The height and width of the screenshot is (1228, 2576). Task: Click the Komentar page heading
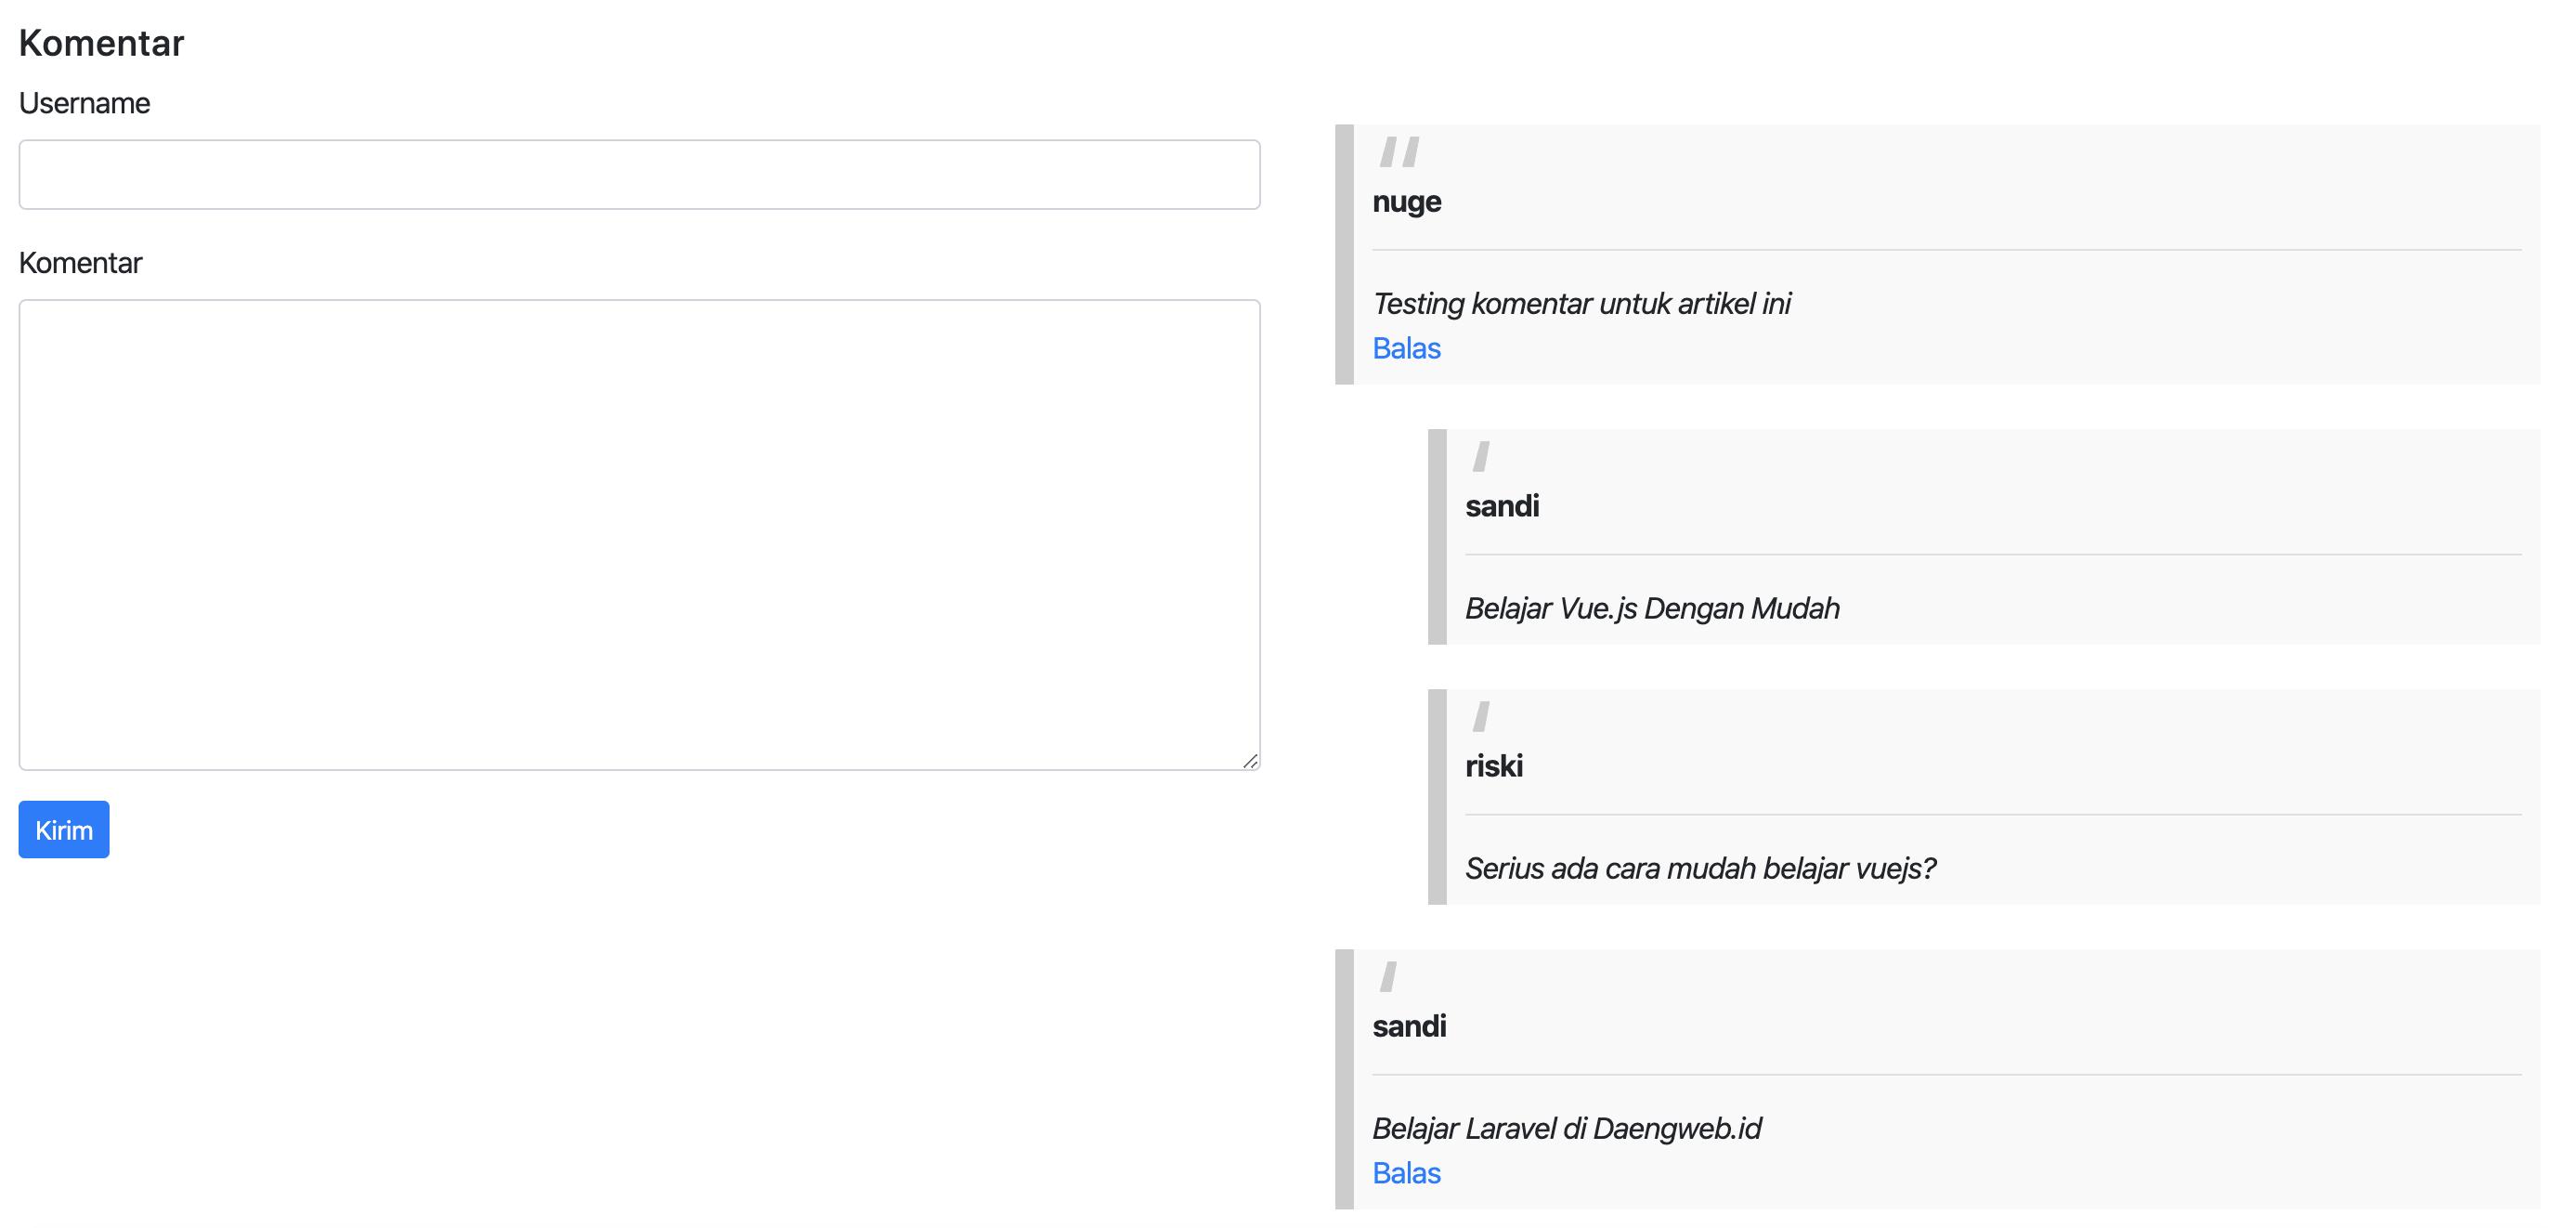point(101,43)
